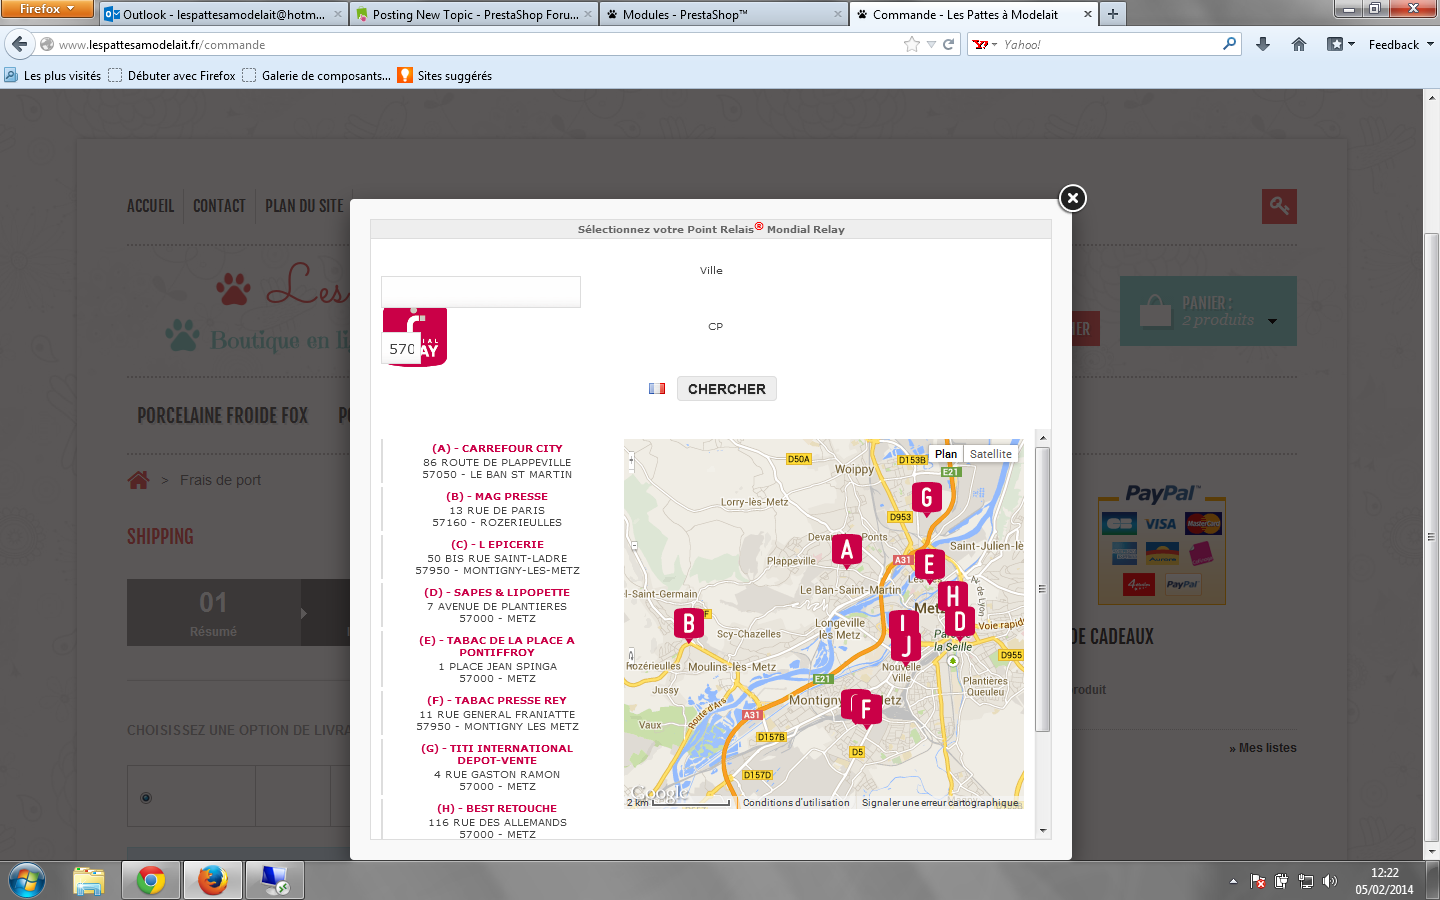Screen dimensions: 1440x900
Task: Click the URL address bar
Action: tap(480, 45)
